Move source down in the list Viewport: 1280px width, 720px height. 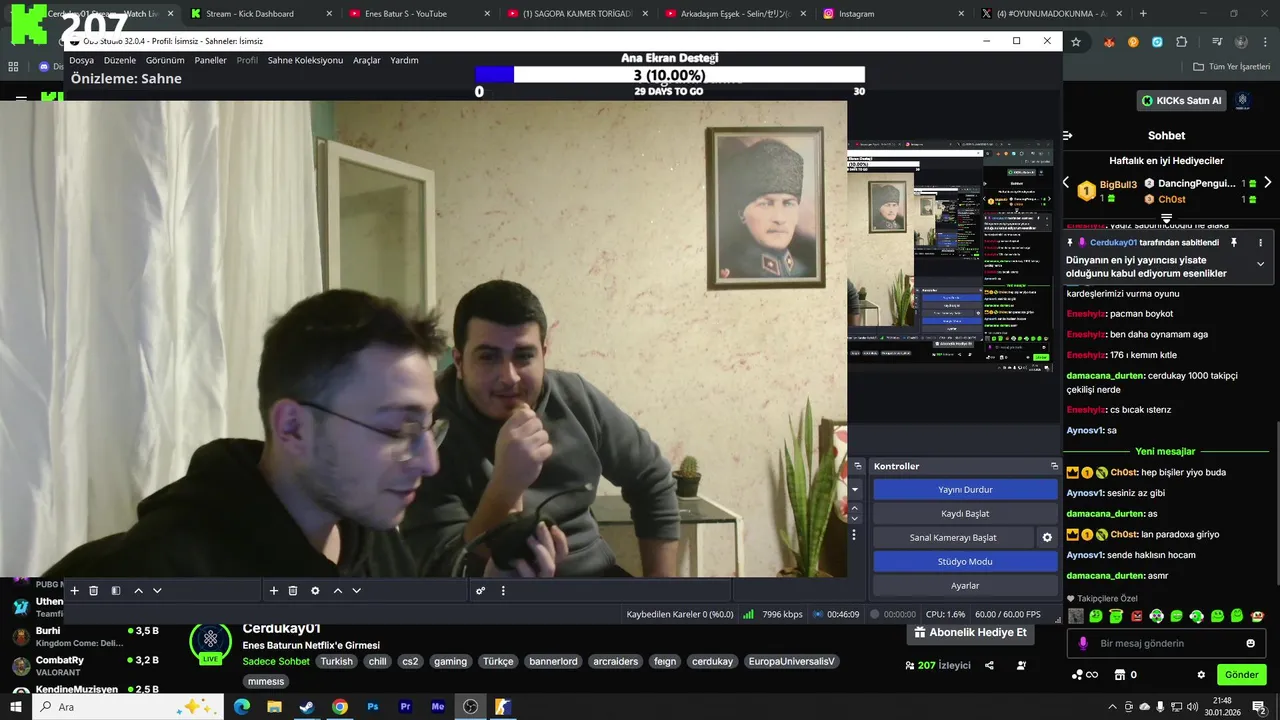[x=356, y=591]
